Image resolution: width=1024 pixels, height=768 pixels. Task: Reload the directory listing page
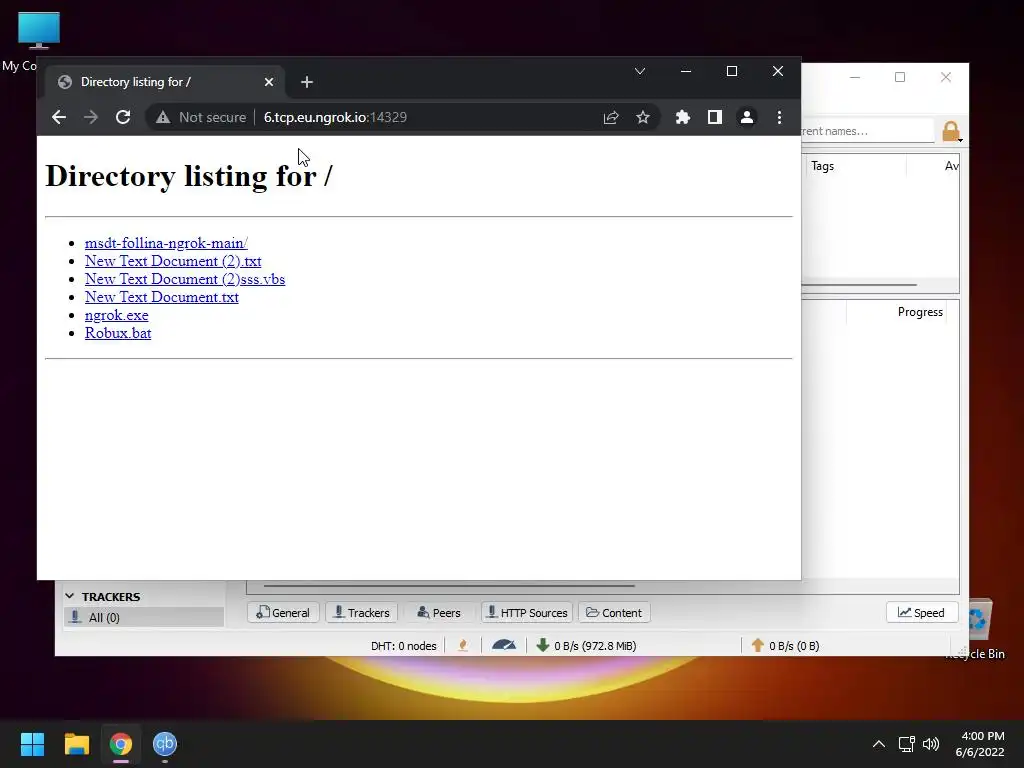click(x=123, y=117)
